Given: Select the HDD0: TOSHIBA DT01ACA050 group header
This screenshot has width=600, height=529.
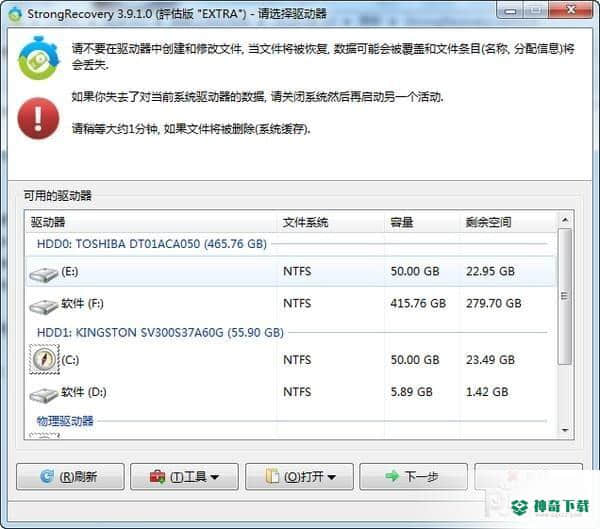Looking at the screenshot, I should point(152,244).
